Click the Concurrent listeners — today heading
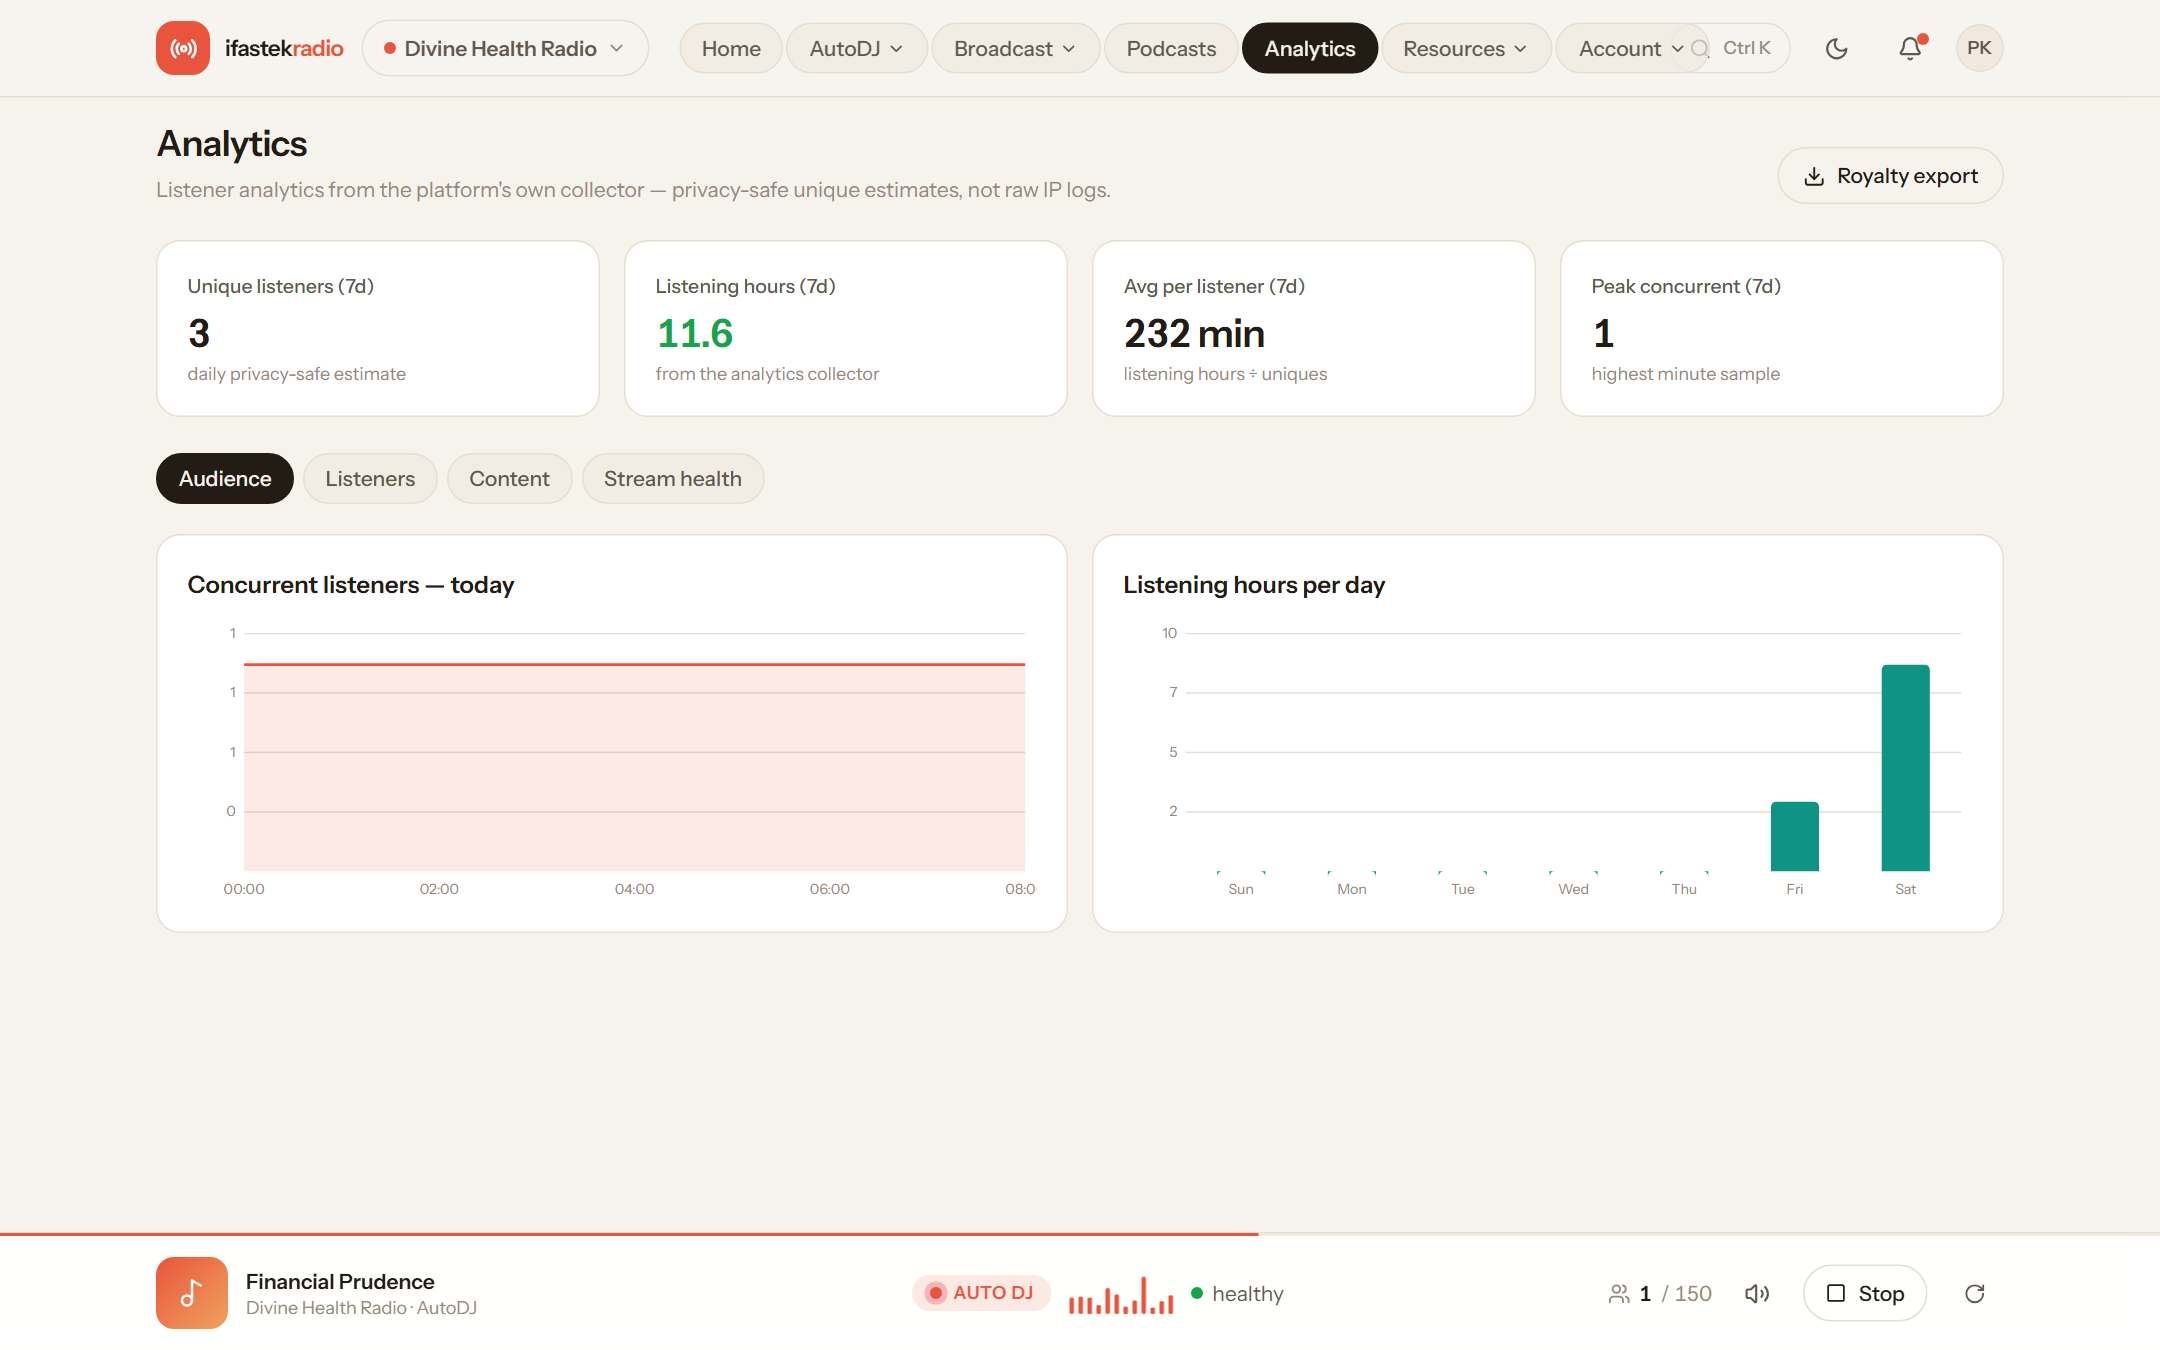 (351, 585)
